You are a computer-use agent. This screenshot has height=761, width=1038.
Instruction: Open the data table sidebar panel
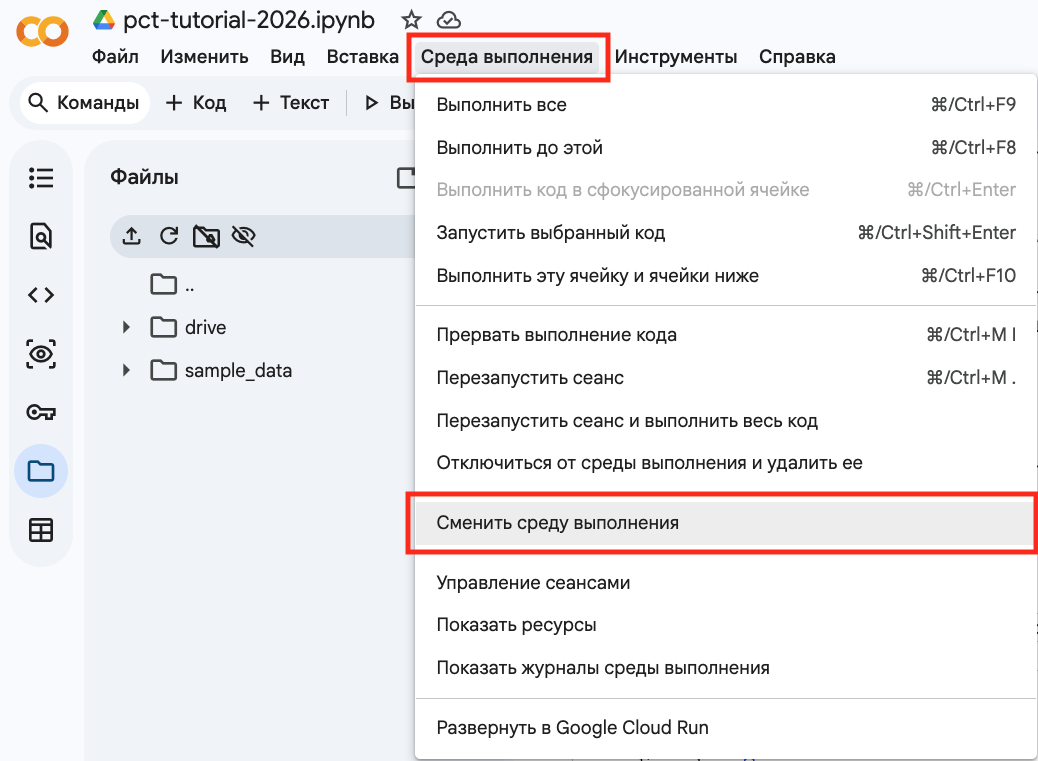click(40, 529)
